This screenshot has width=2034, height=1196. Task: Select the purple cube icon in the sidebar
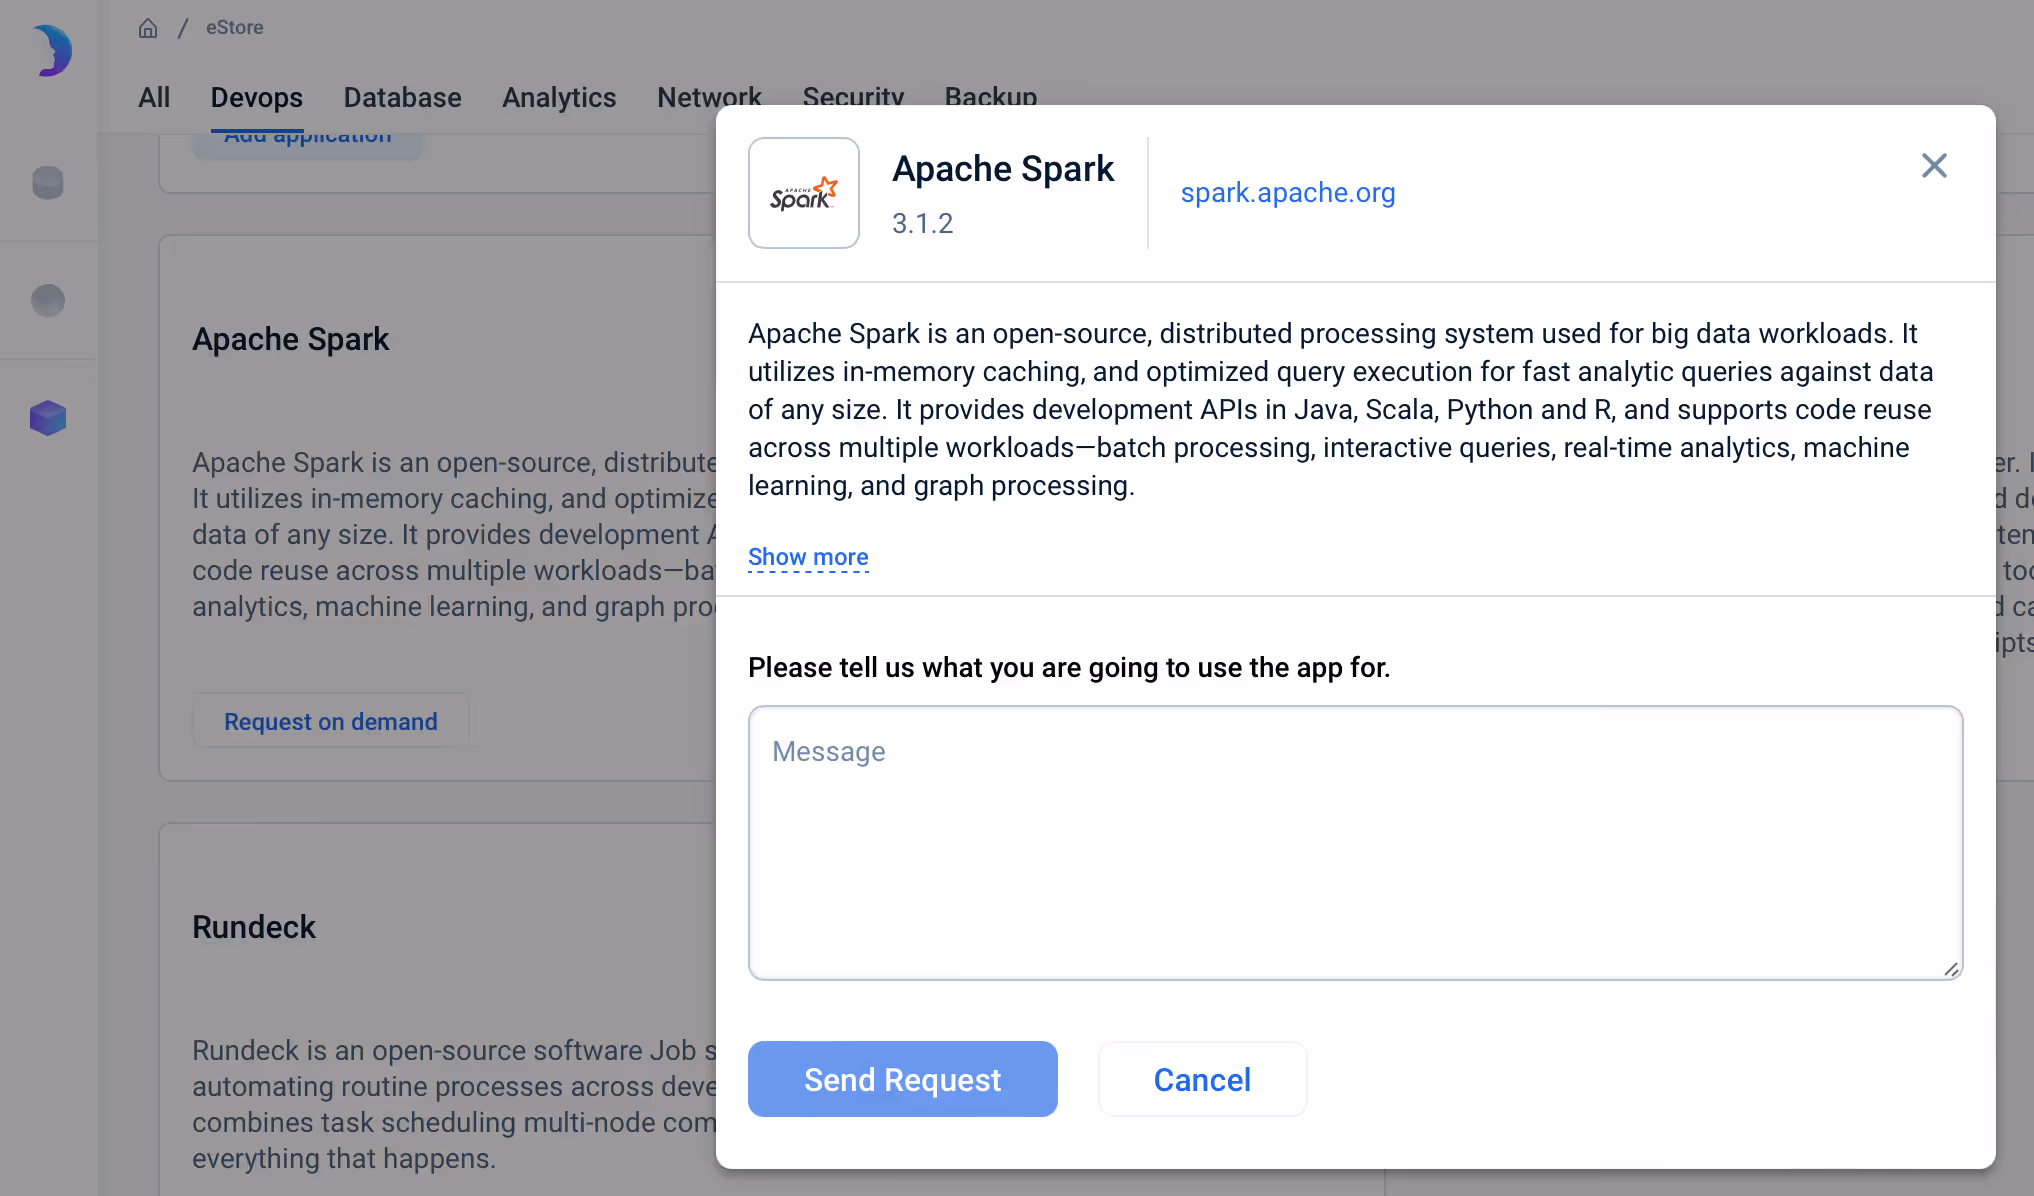[47, 418]
